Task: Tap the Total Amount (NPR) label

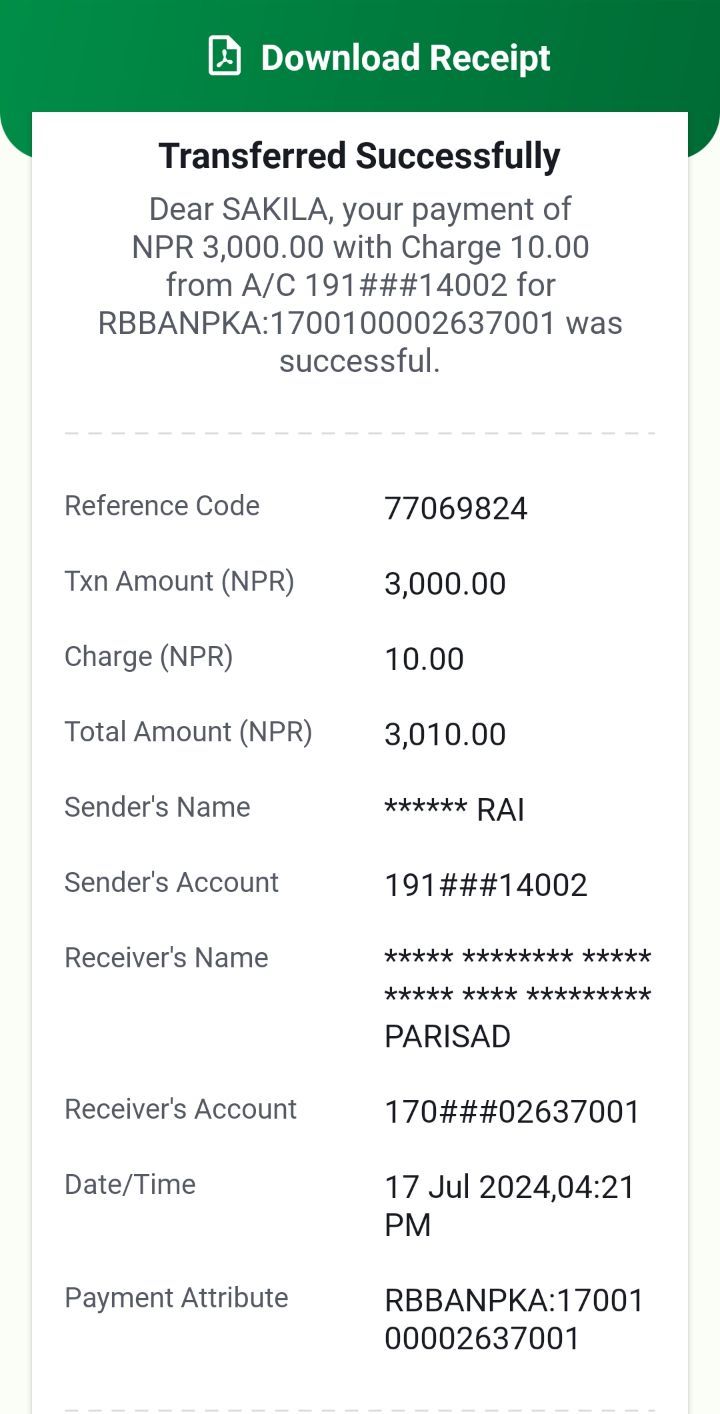Action: (x=189, y=732)
